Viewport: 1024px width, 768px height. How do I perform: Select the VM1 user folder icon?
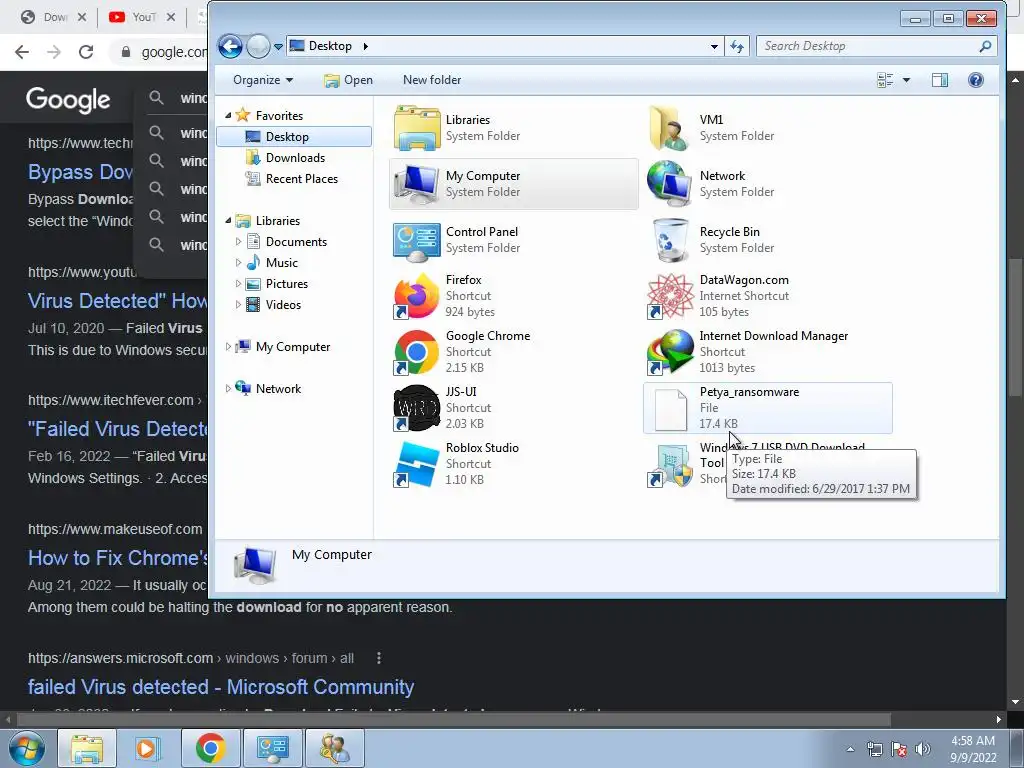coord(670,128)
